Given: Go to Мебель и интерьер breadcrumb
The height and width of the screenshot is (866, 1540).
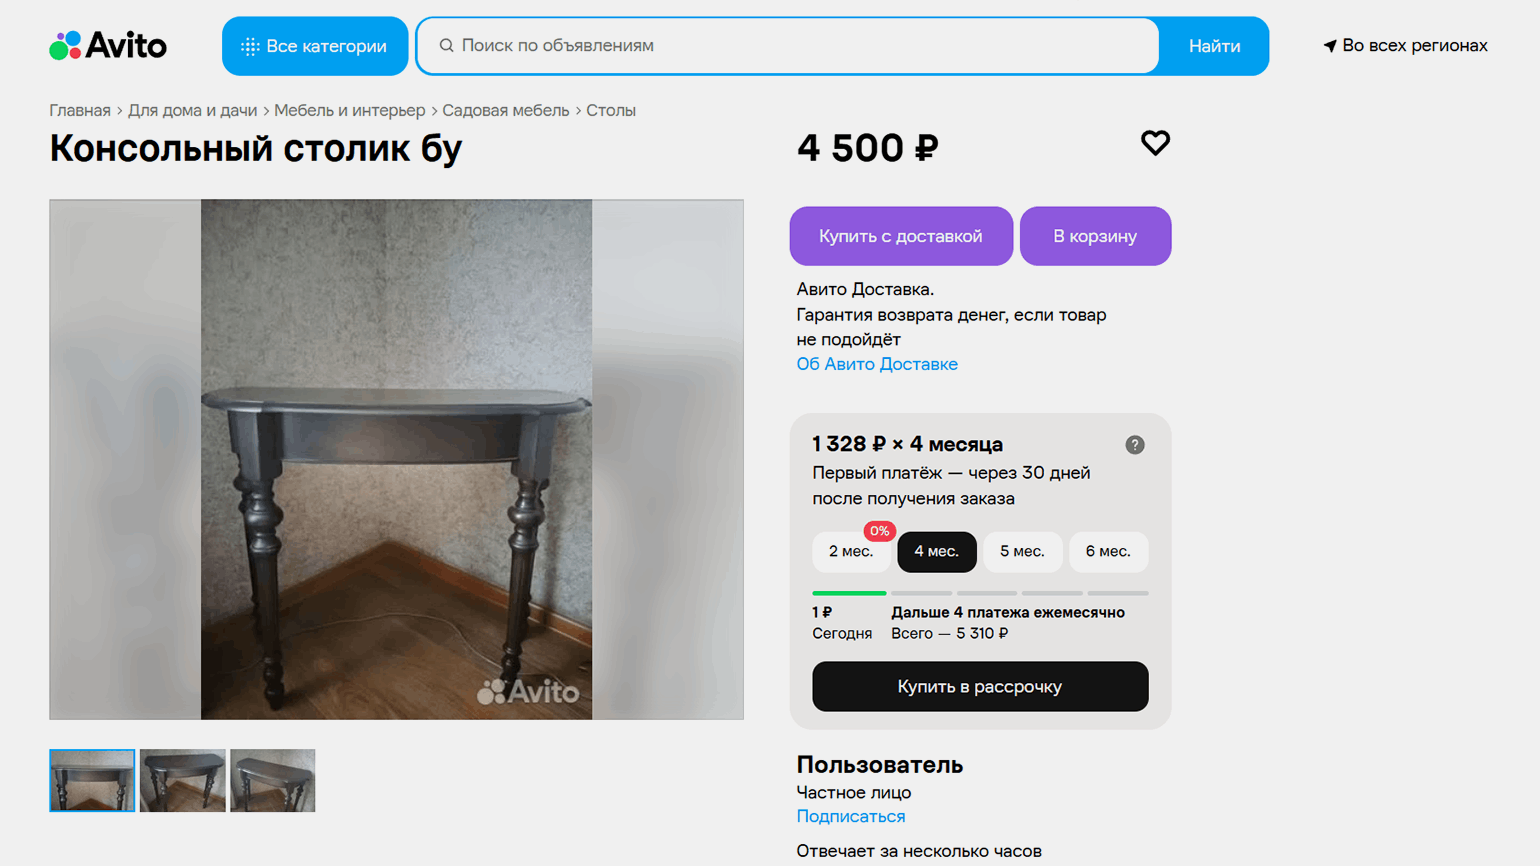Looking at the screenshot, I should pyautogui.click(x=349, y=110).
